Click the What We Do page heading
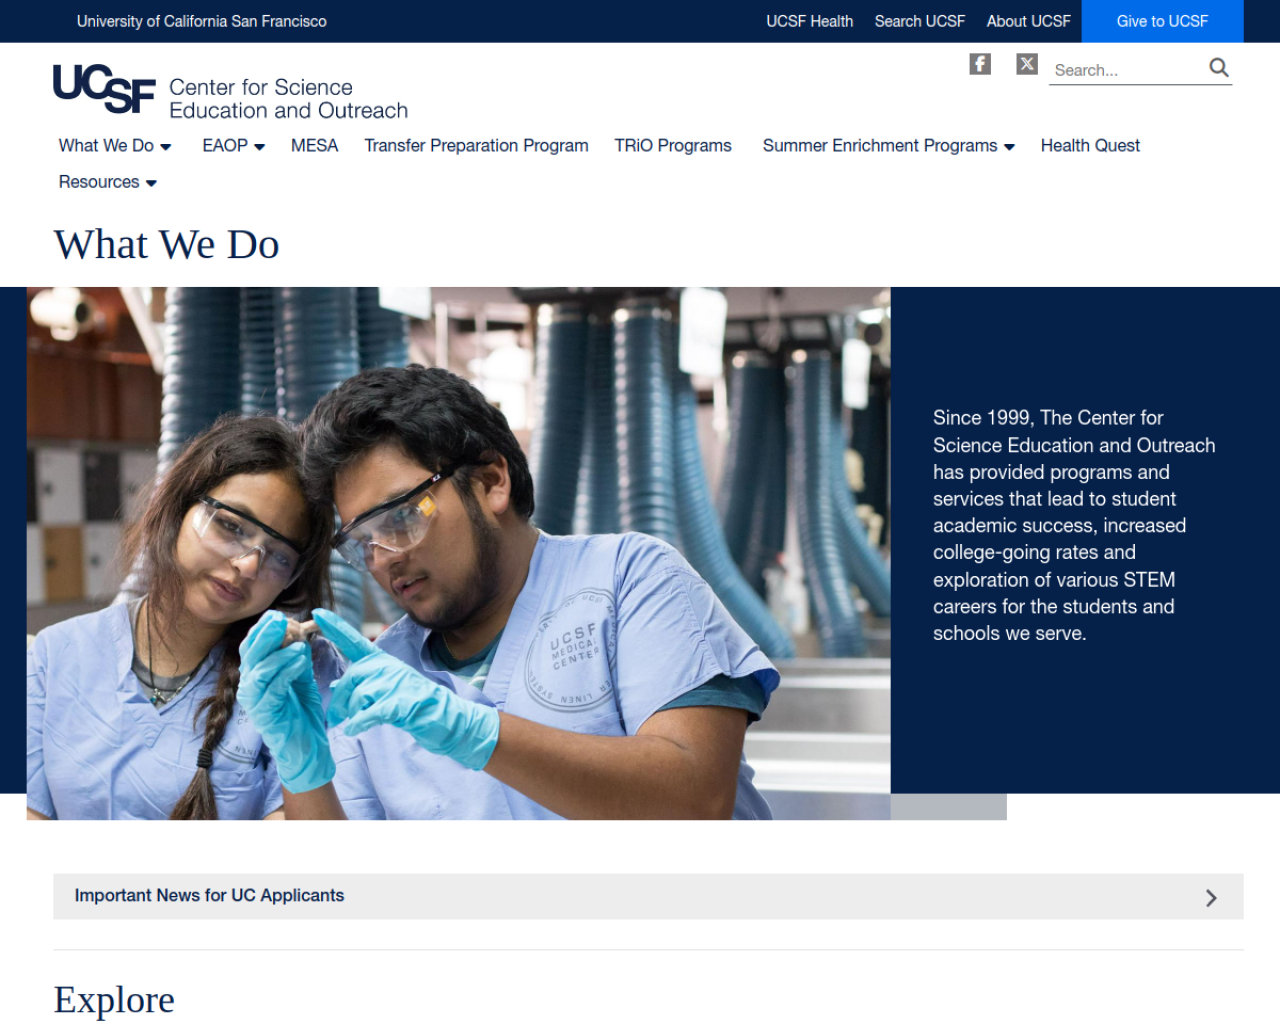Screen dimensions: 1280x1024 click(167, 245)
